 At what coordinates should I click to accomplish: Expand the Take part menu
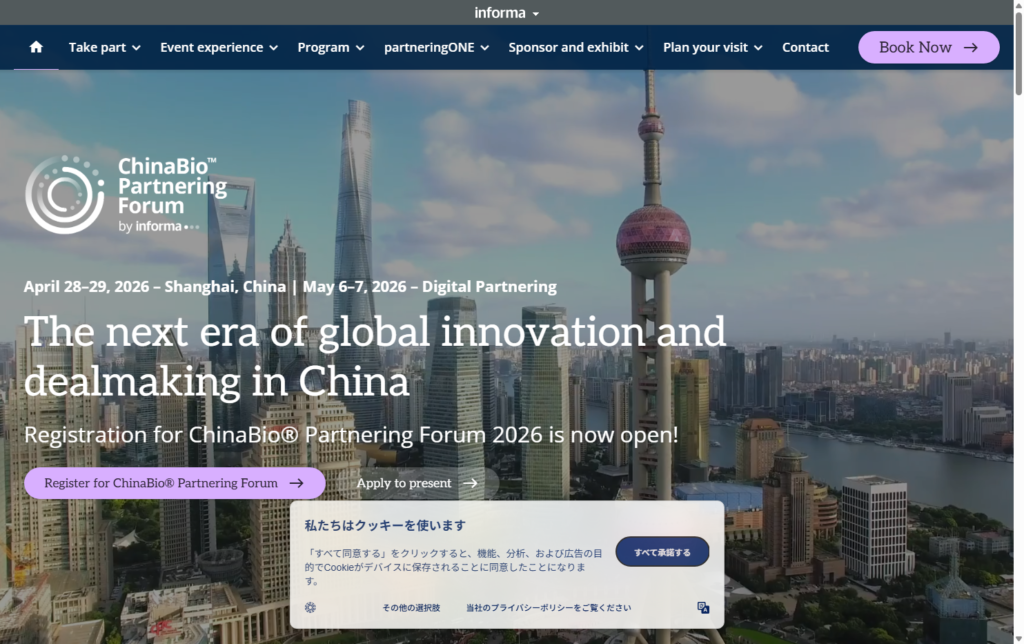104,47
